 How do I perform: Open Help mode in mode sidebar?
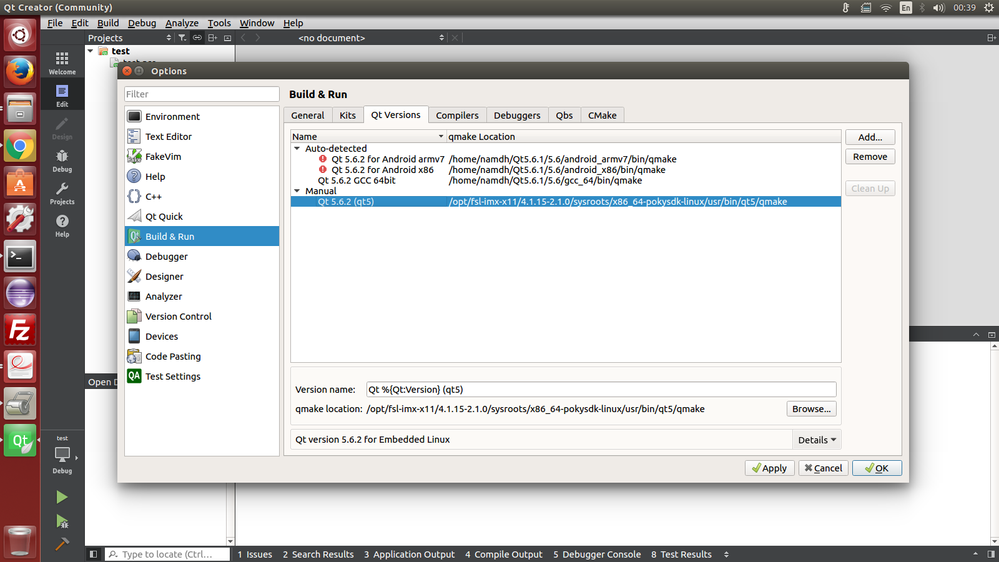[x=62, y=226]
